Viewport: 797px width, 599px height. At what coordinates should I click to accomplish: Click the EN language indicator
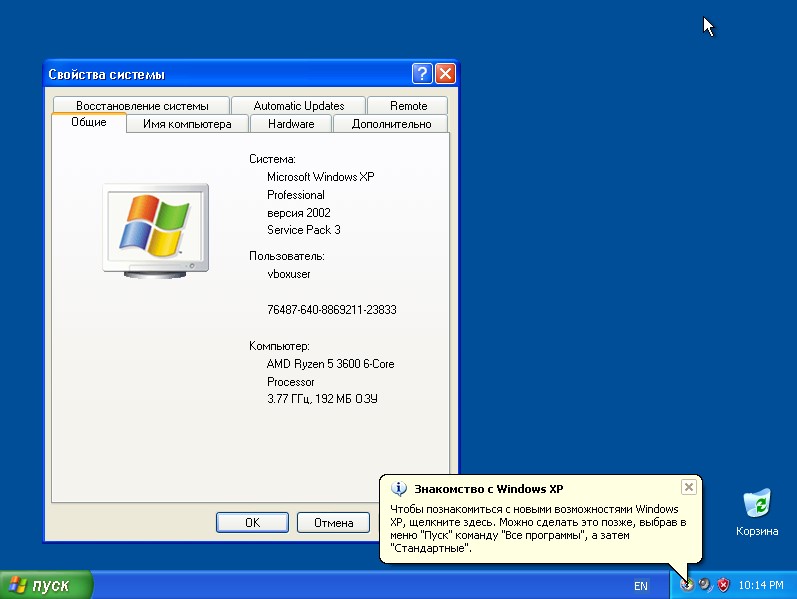coord(641,586)
